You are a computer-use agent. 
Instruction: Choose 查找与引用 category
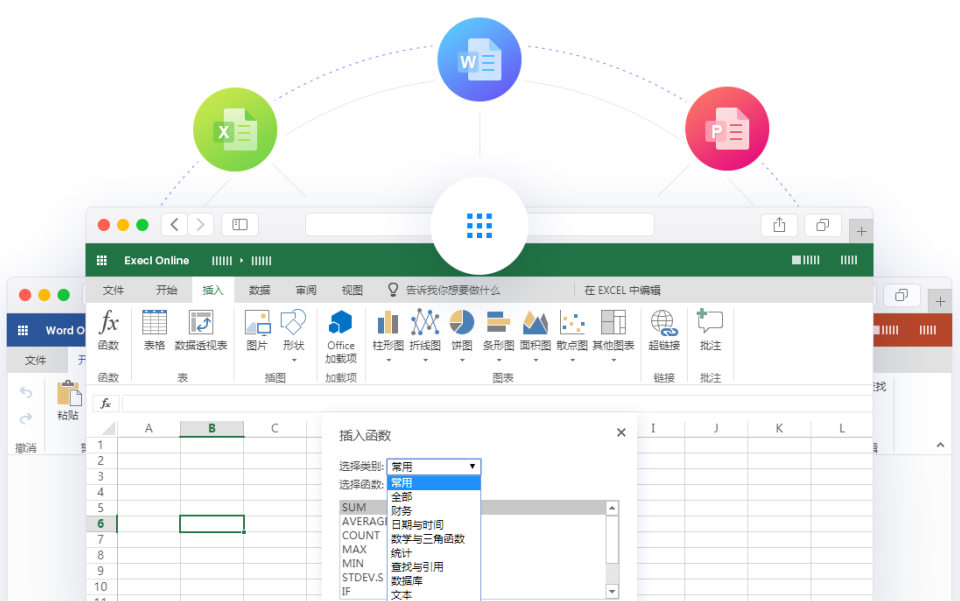[x=433, y=567]
